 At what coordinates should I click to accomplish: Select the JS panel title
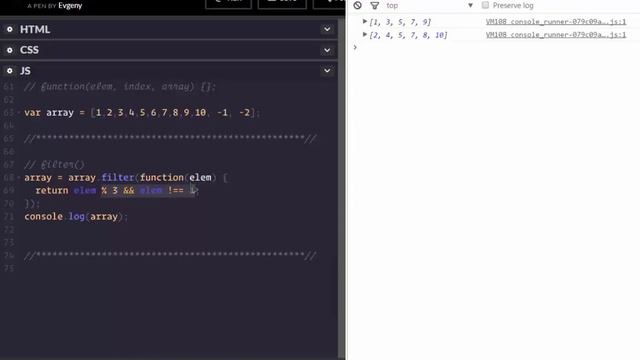tap(25, 71)
